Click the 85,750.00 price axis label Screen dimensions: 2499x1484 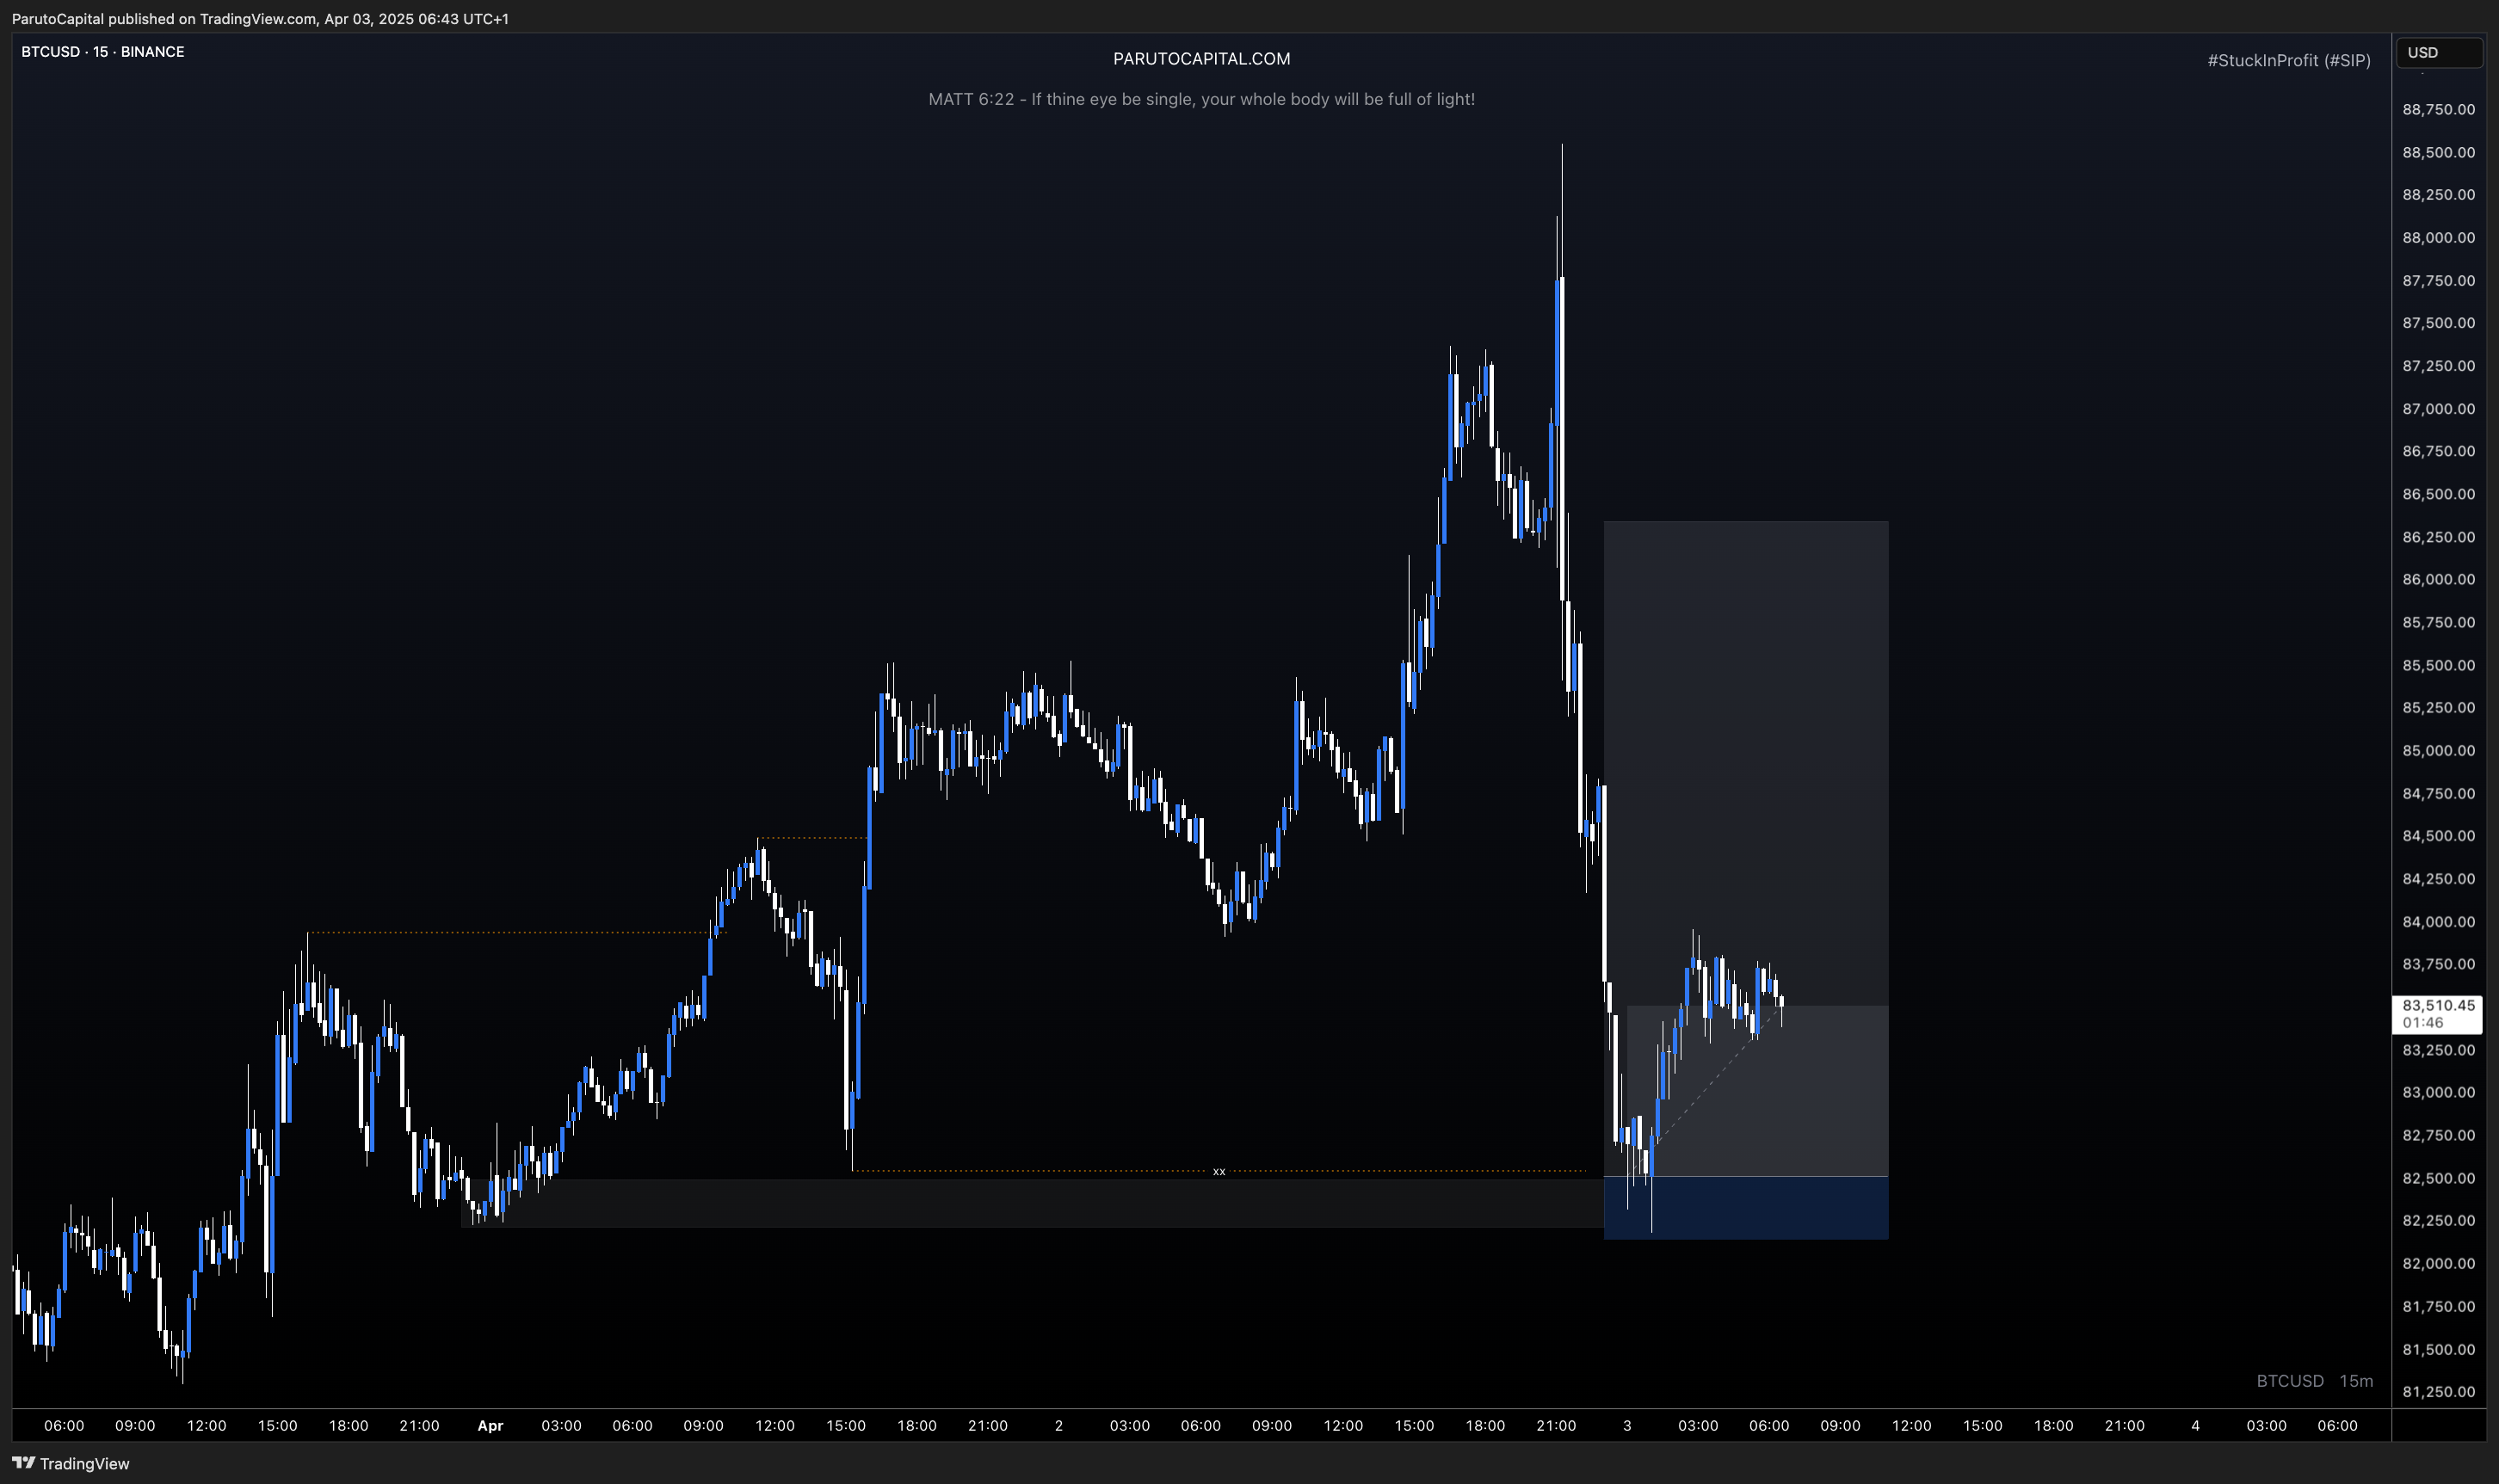(x=2438, y=622)
